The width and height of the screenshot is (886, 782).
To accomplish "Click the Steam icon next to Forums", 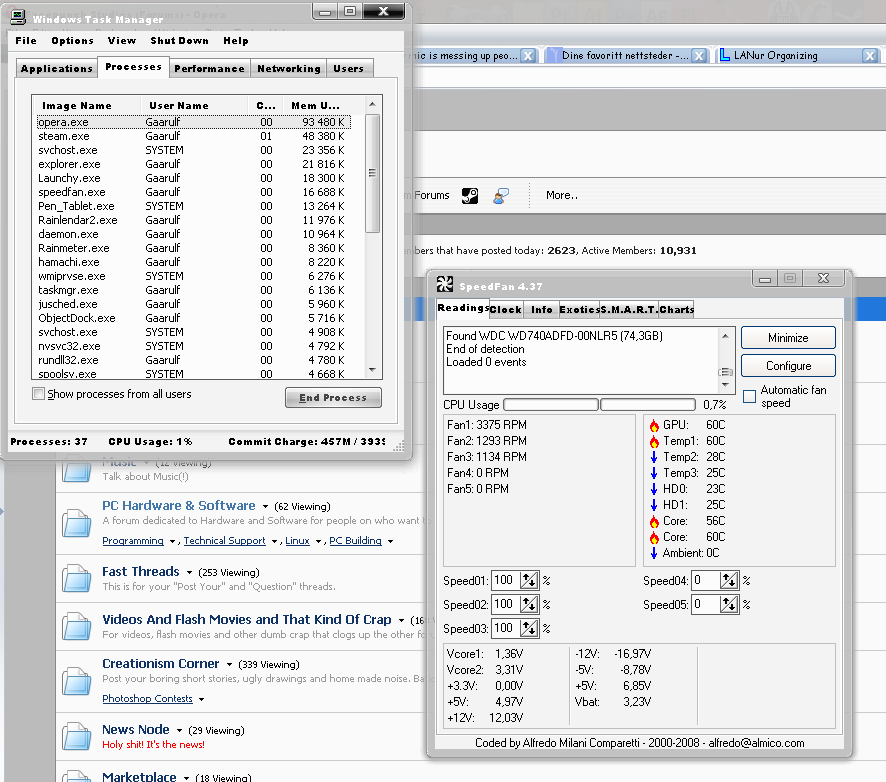I will [470, 196].
